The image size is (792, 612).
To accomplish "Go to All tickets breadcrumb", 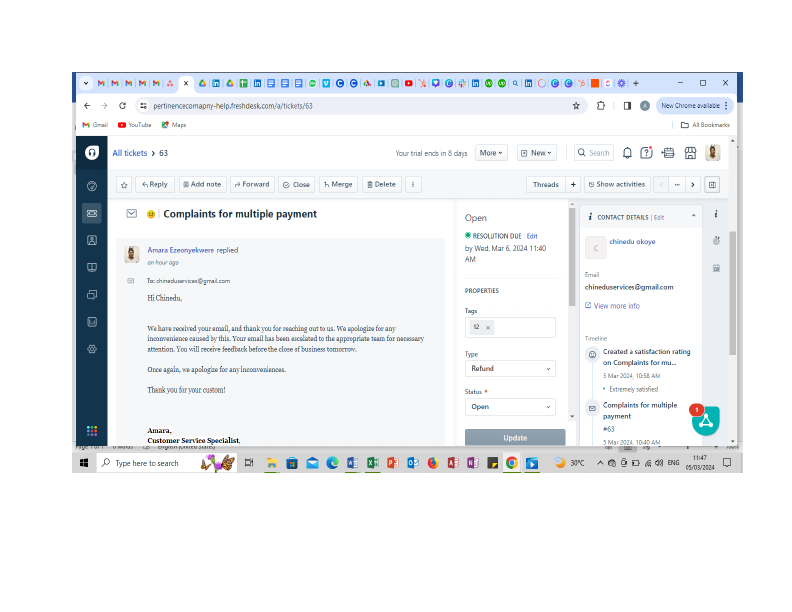I will [x=130, y=153].
